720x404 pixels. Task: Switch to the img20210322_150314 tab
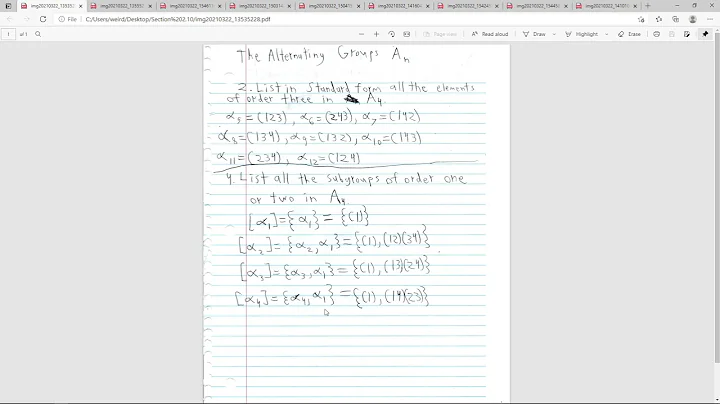[x=259, y=6]
